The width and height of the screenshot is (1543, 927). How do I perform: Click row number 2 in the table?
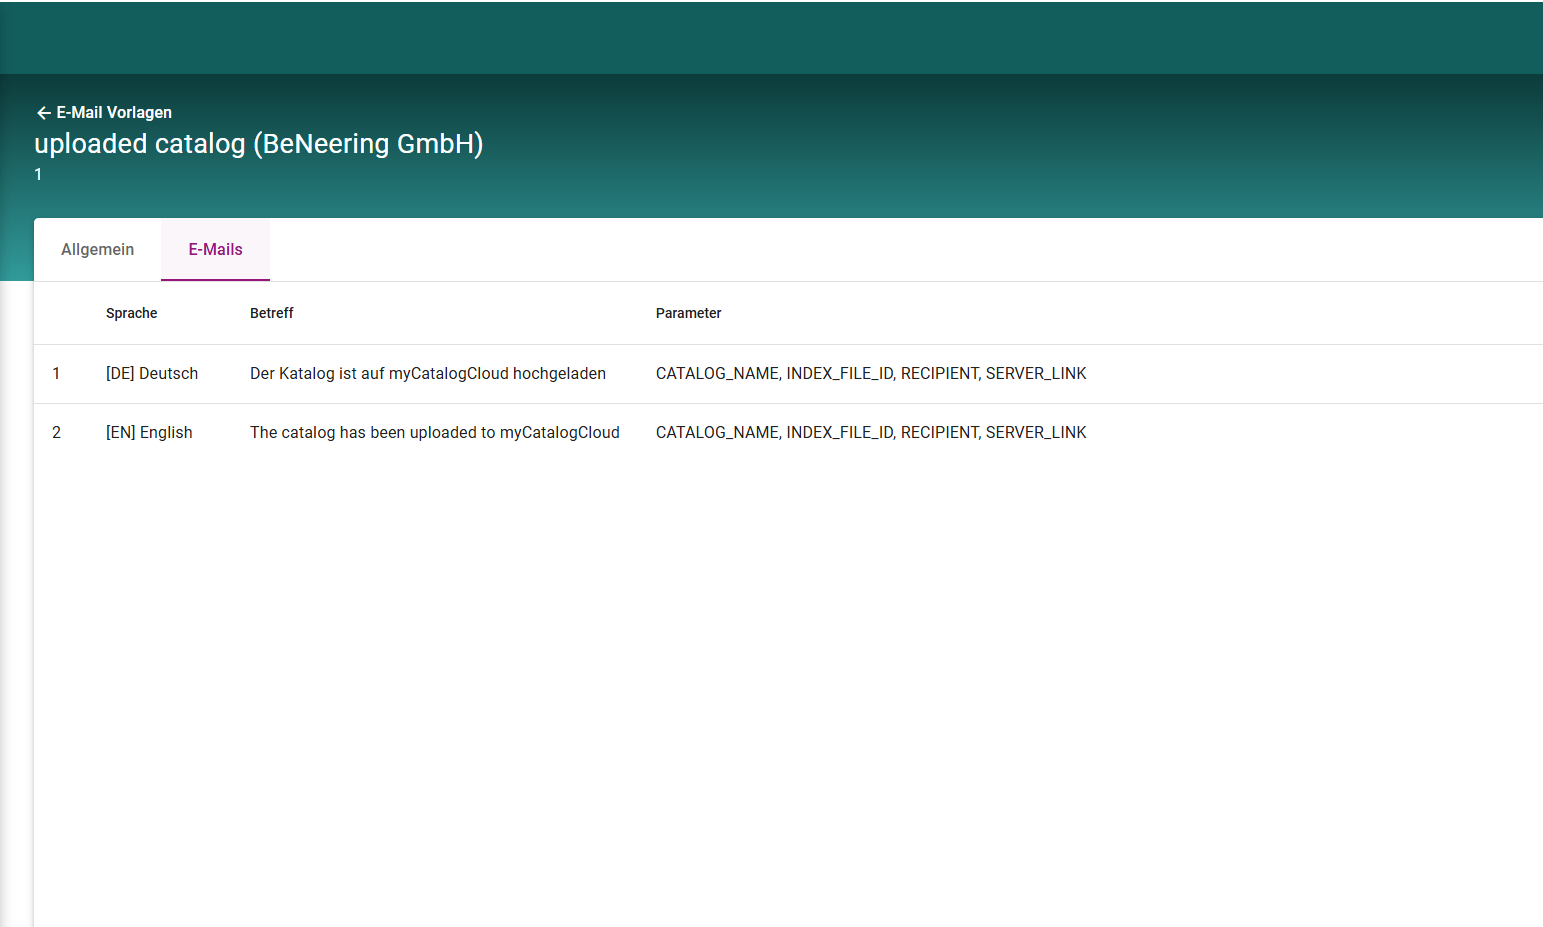[56, 433]
